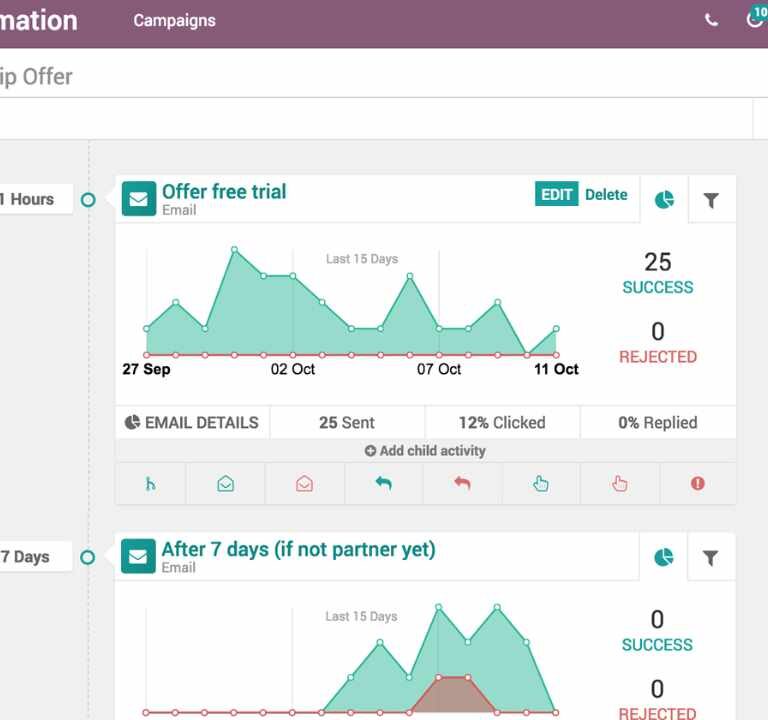Click EDIT on Offer free trial

tap(556, 194)
